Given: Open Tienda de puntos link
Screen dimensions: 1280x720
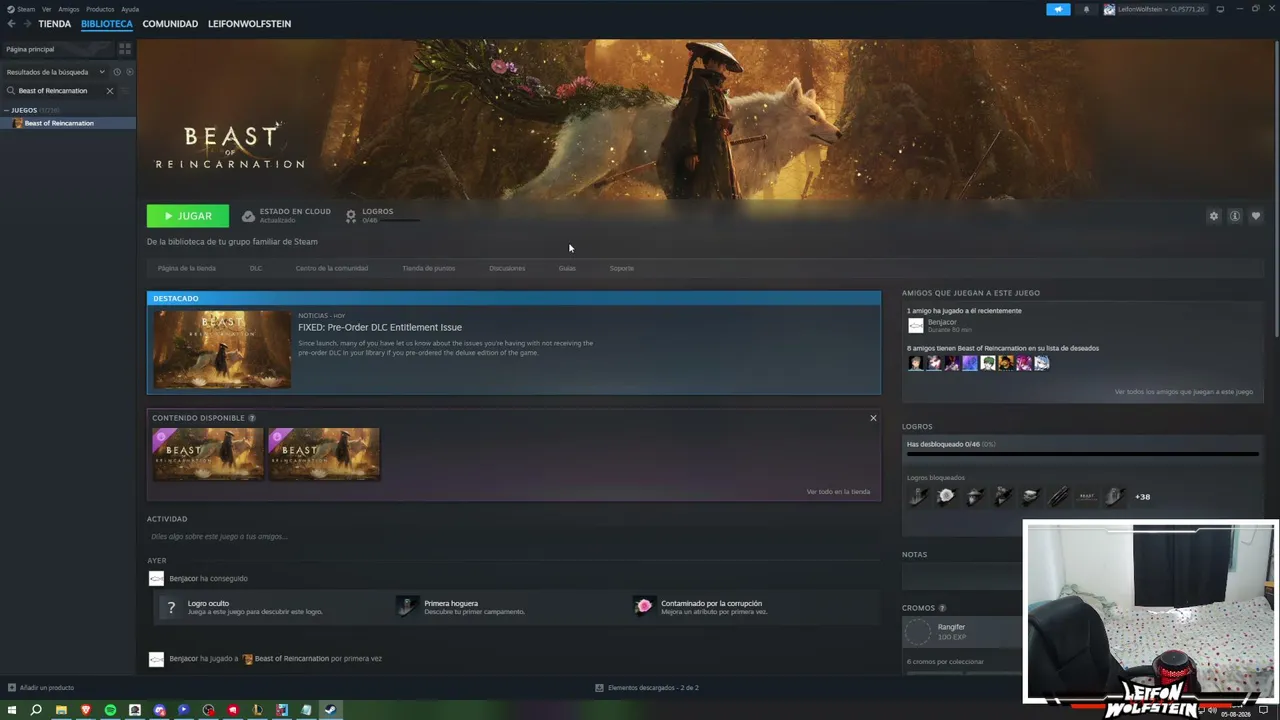Looking at the screenshot, I should 429,268.
